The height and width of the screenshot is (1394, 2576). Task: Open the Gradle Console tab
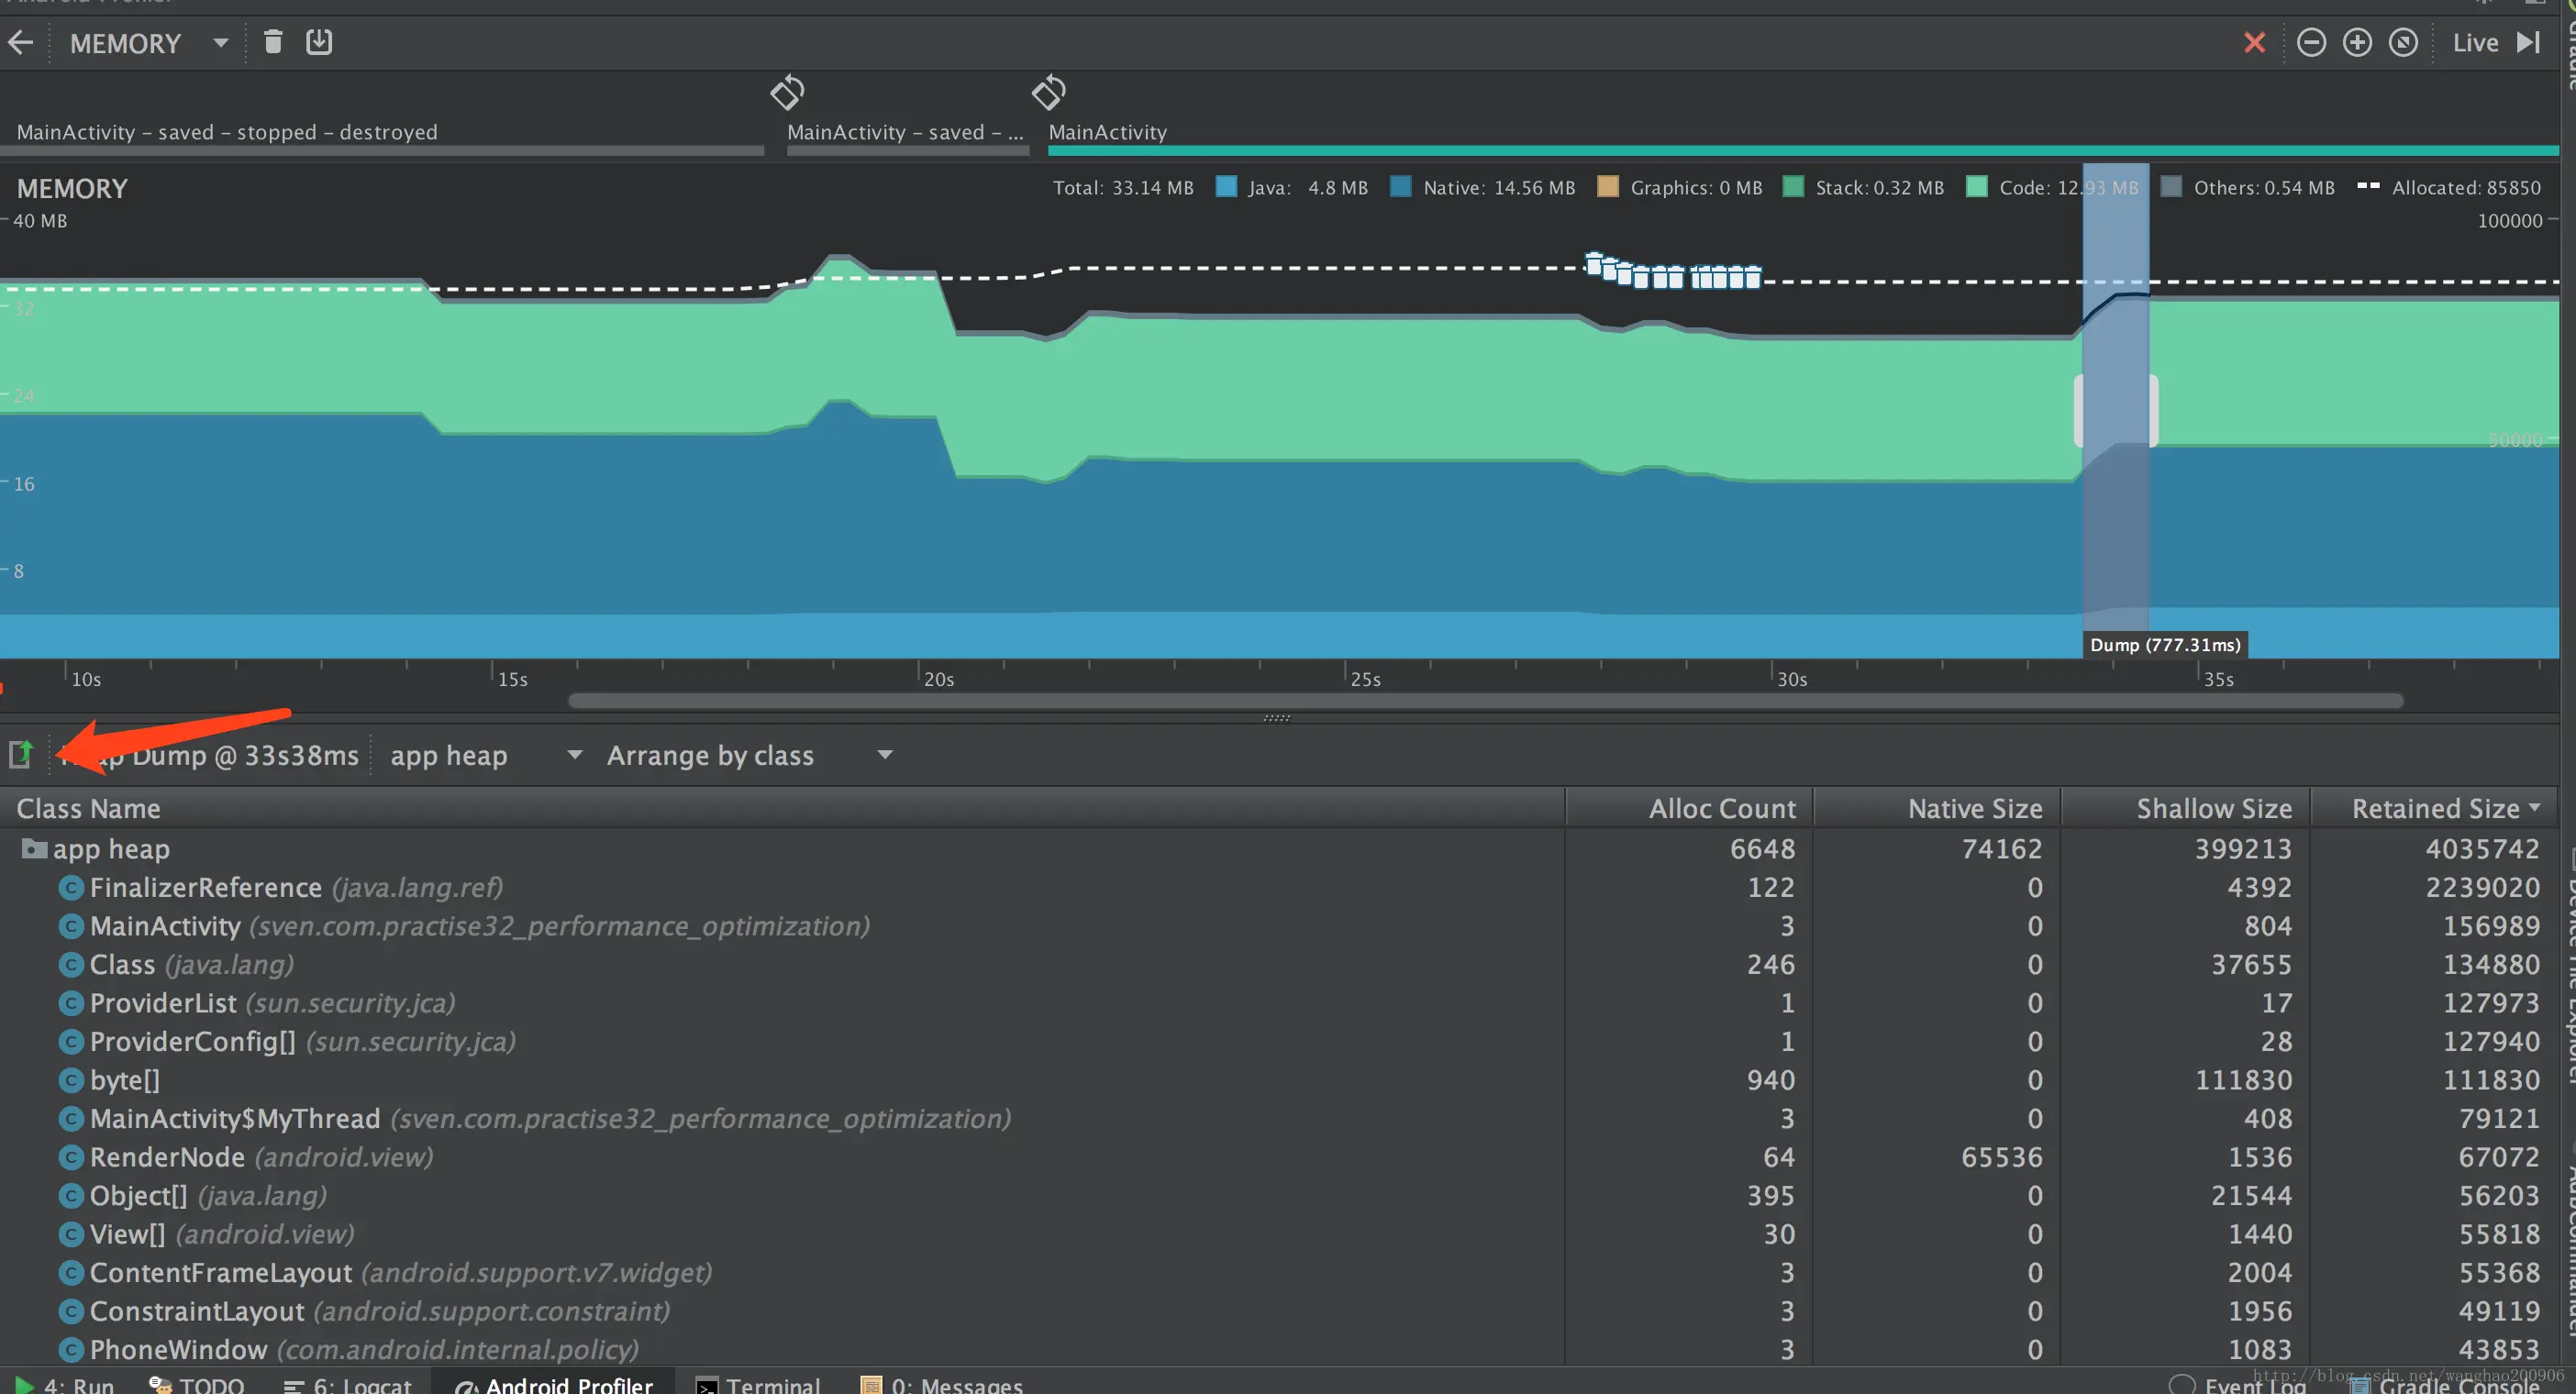(2446, 1384)
